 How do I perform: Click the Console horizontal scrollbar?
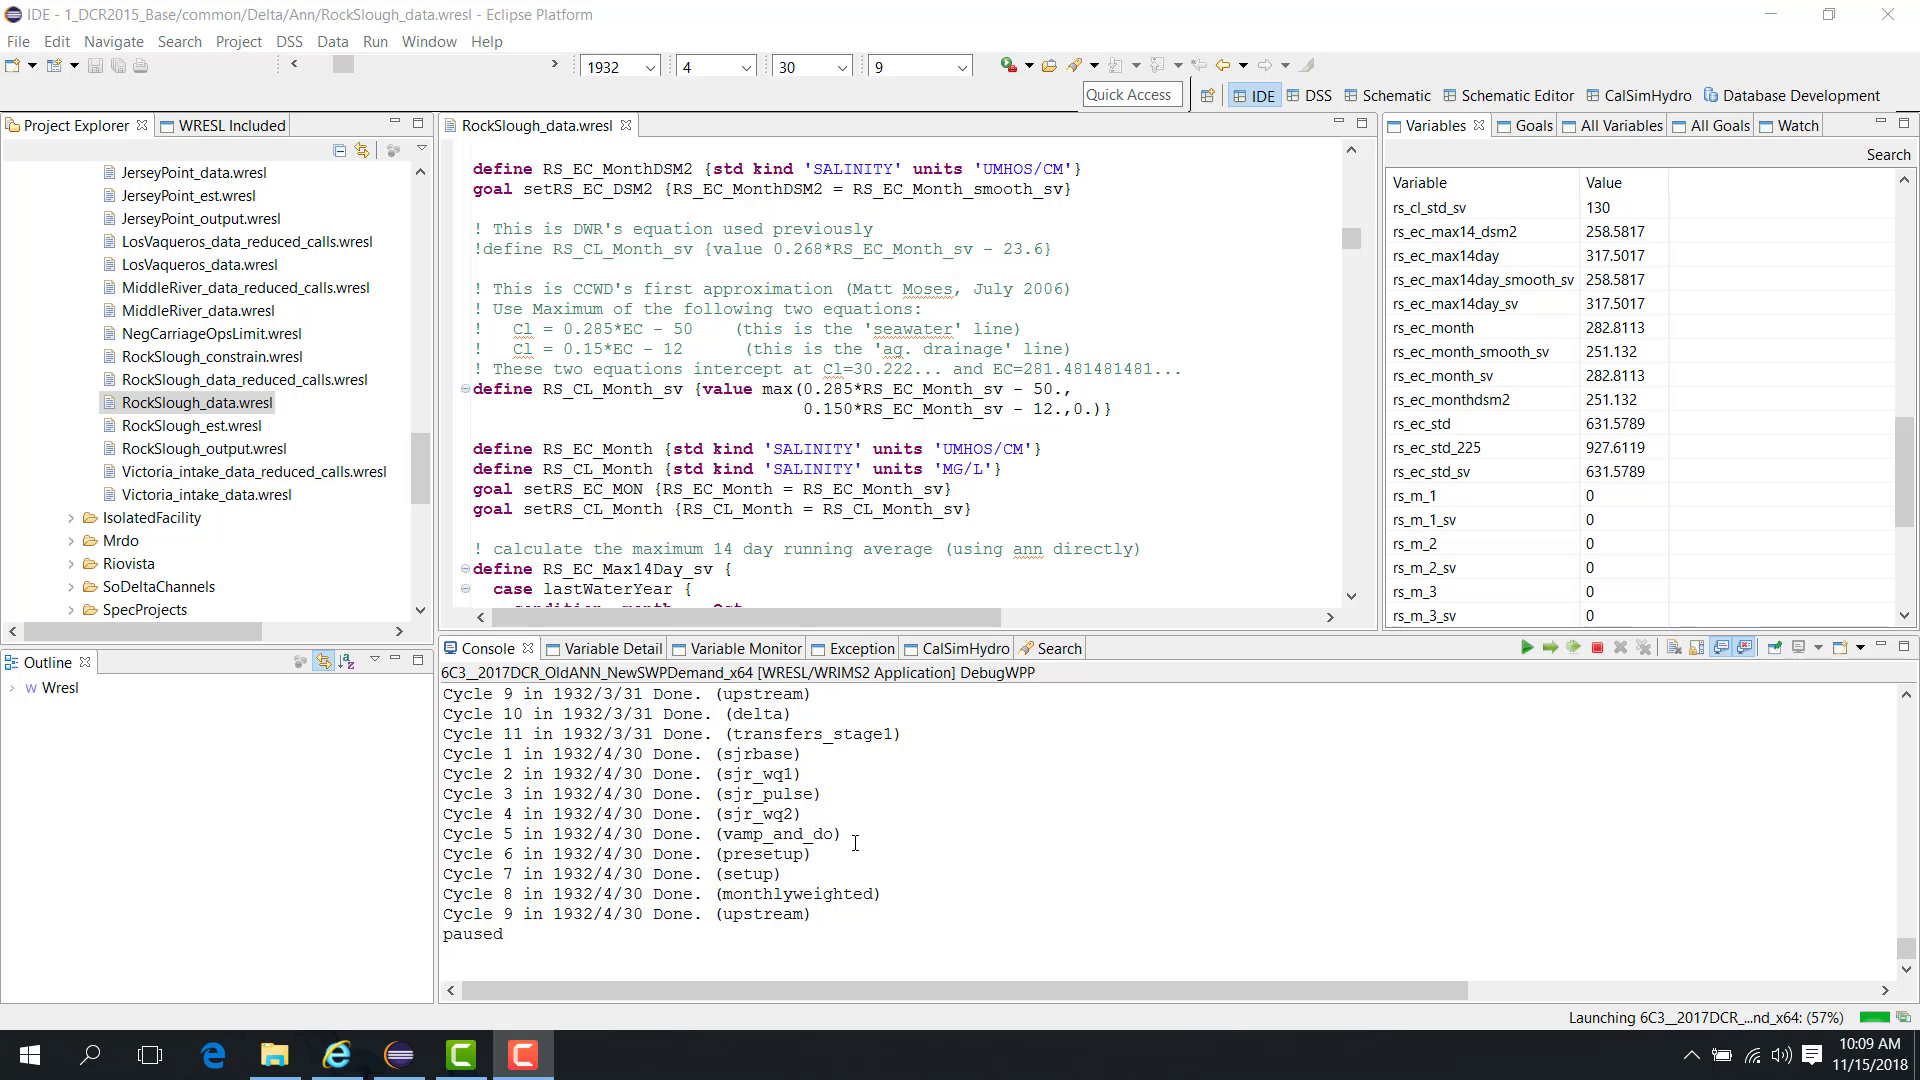(x=964, y=990)
